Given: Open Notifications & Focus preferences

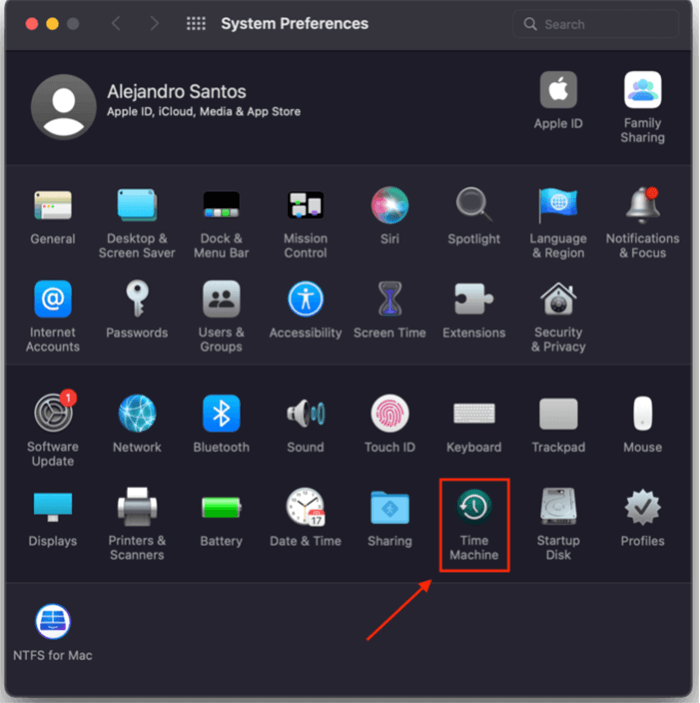Looking at the screenshot, I should (642, 206).
